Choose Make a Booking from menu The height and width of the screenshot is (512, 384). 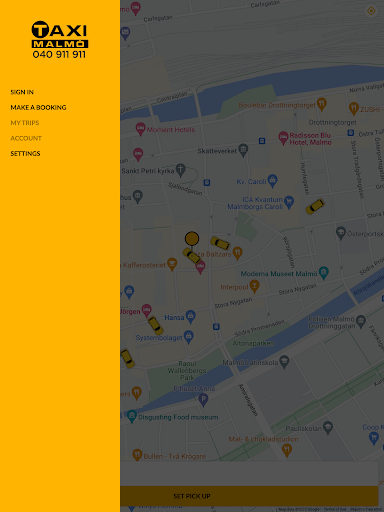pos(38,107)
